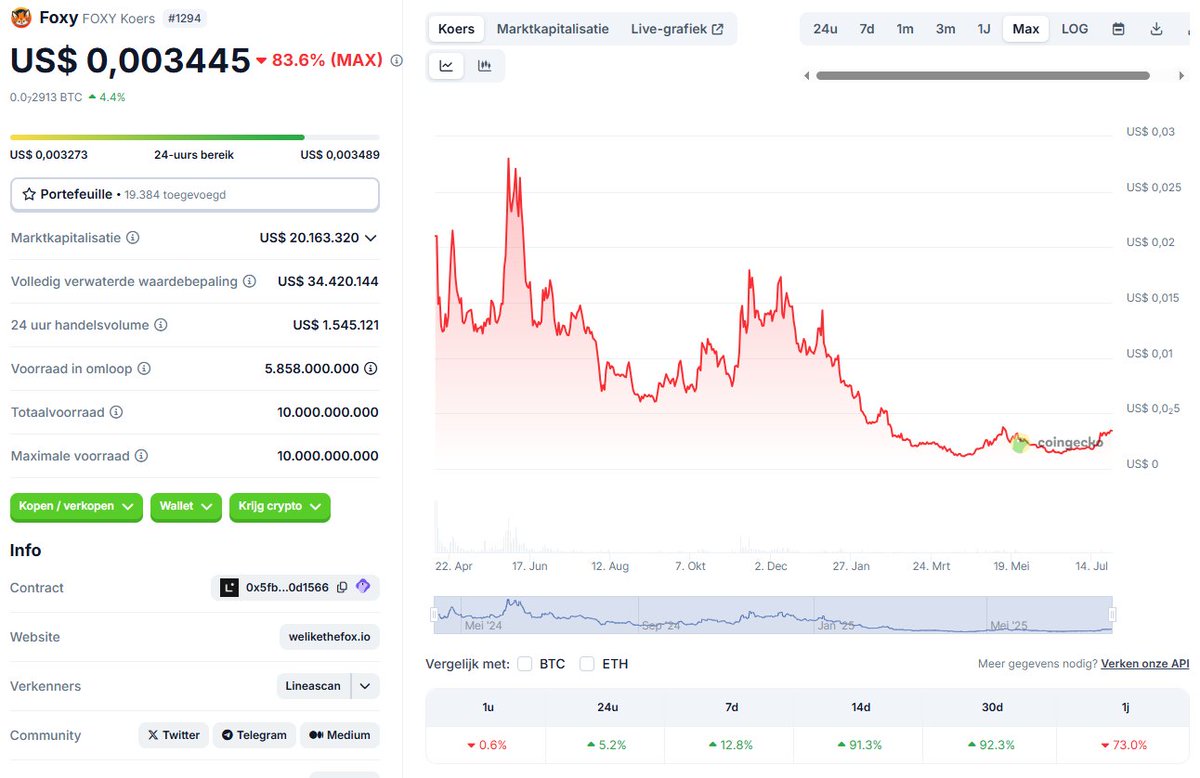Expand the Marktkapitalisatie value dropdown arrow
Screen dimensions: 1200x778
click(371, 238)
